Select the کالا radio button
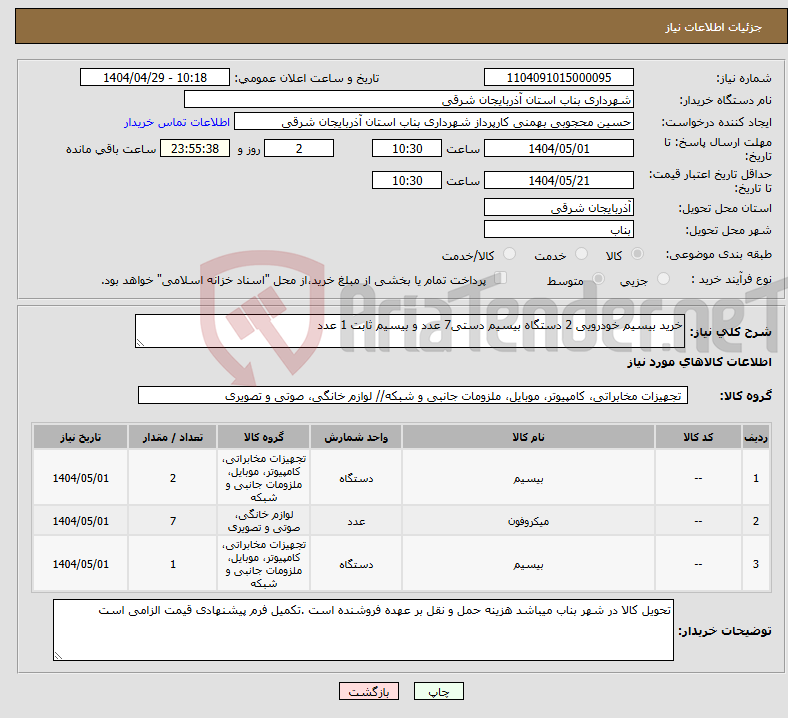This screenshot has height=718, width=788. [x=637, y=254]
